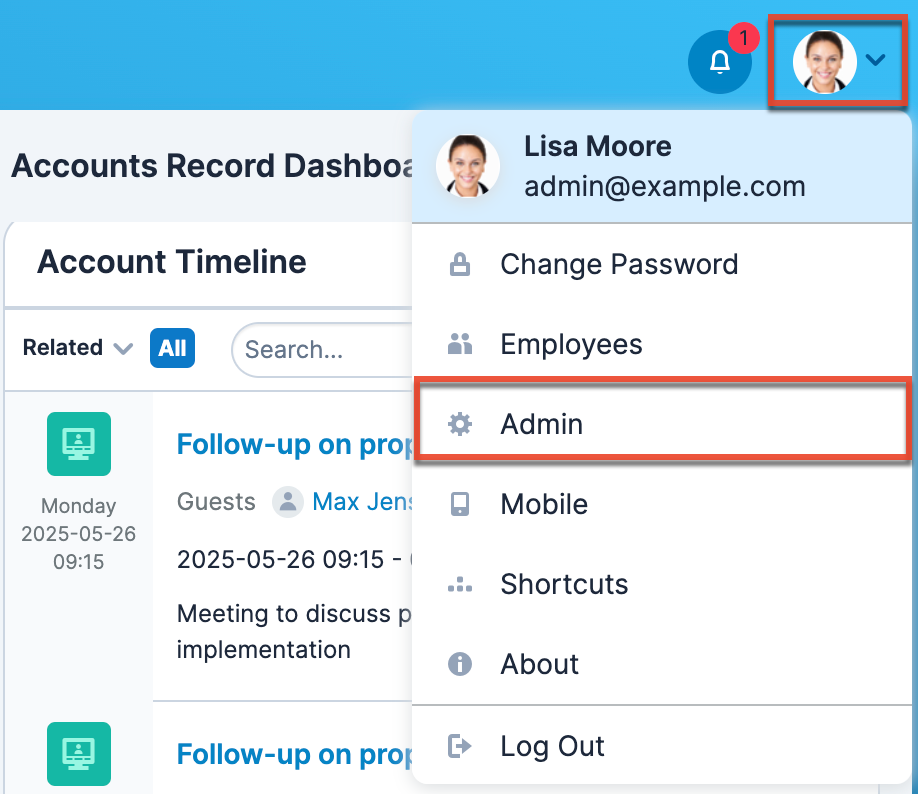The image size is (918, 794).
Task: Click the timeline Search input field
Action: coord(320,350)
